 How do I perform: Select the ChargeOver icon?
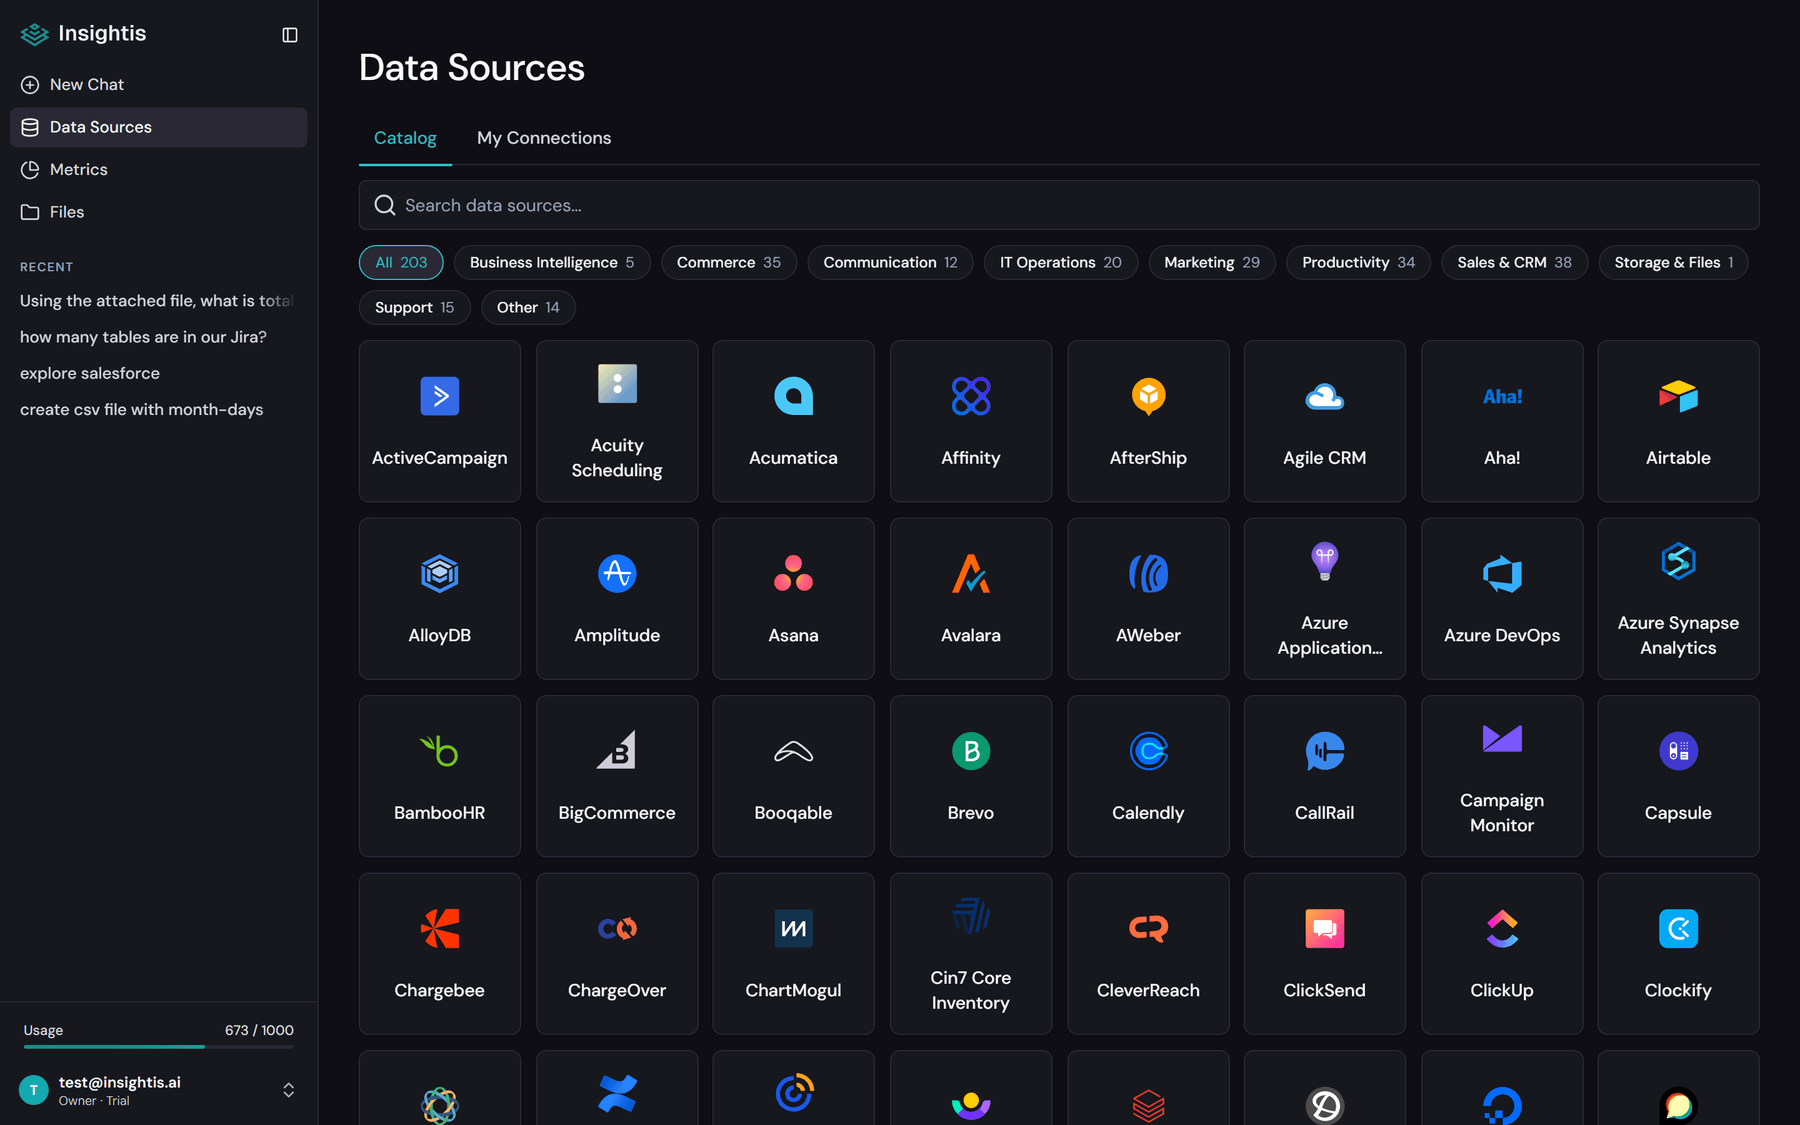[x=617, y=929]
